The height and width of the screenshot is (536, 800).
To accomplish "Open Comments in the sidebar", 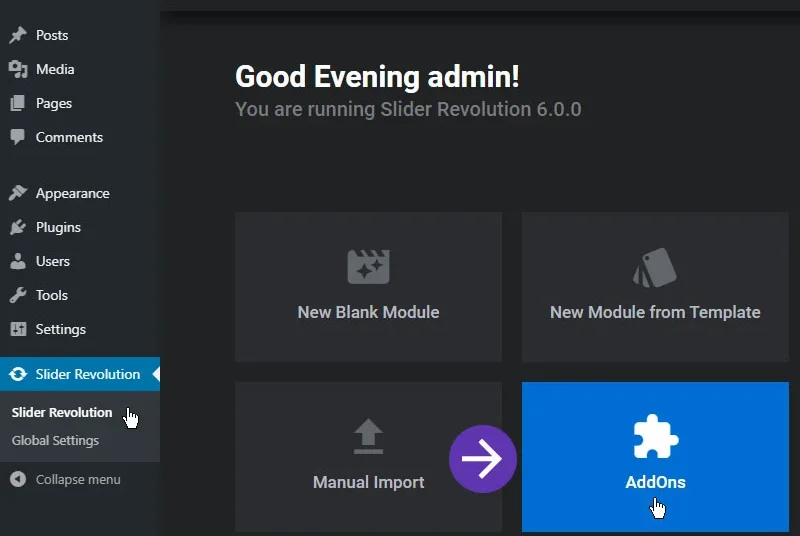I will 80,137.
